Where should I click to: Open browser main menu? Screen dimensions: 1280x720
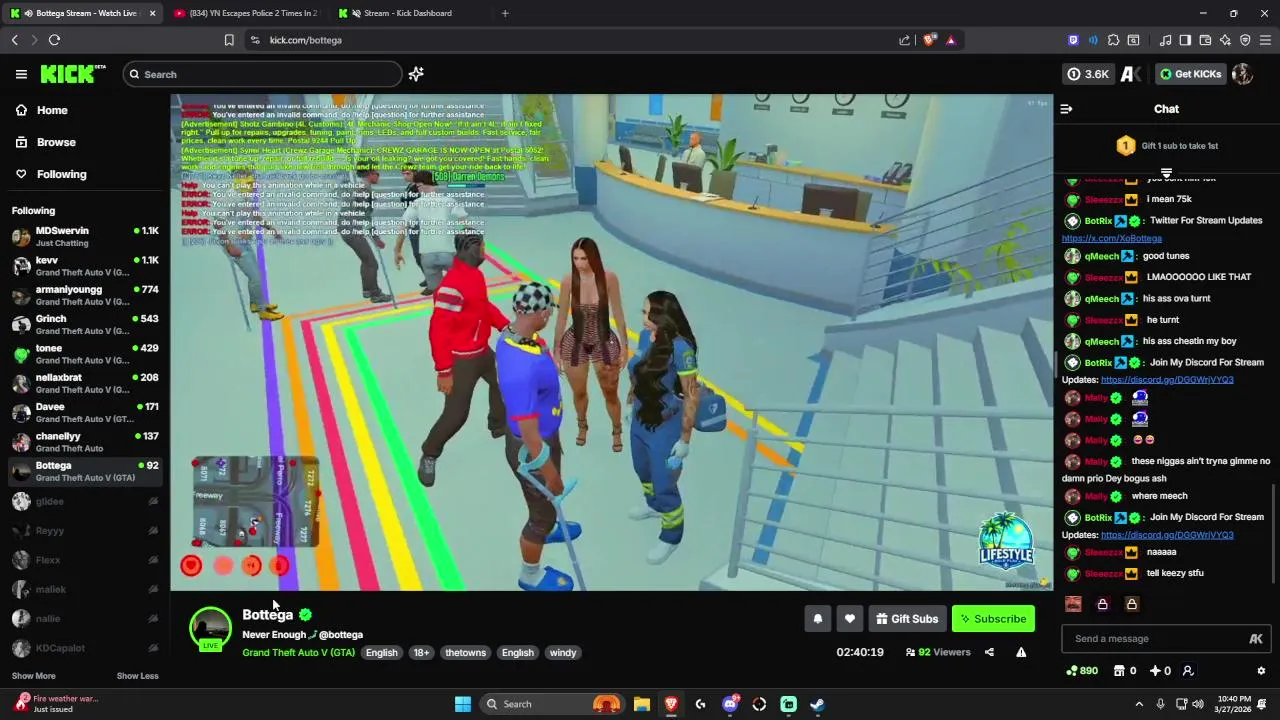click(1265, 40)
